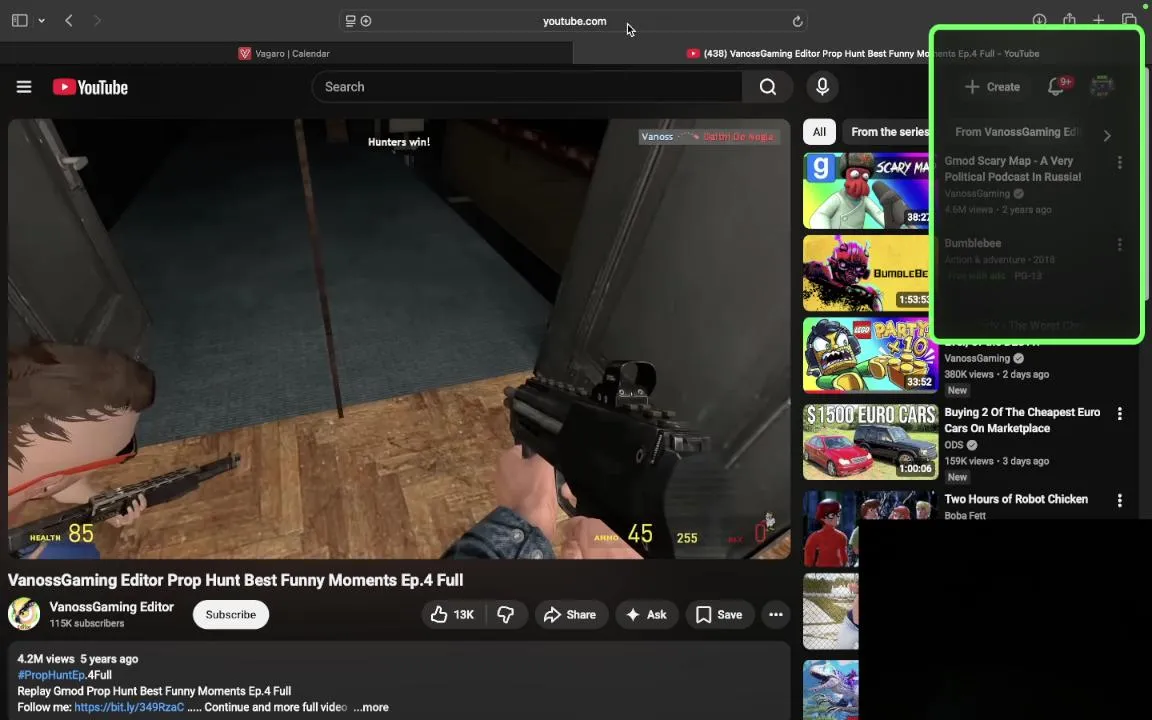Click the video title below player
Viewport: 1152px width, 720px height.
click(235, 580)
